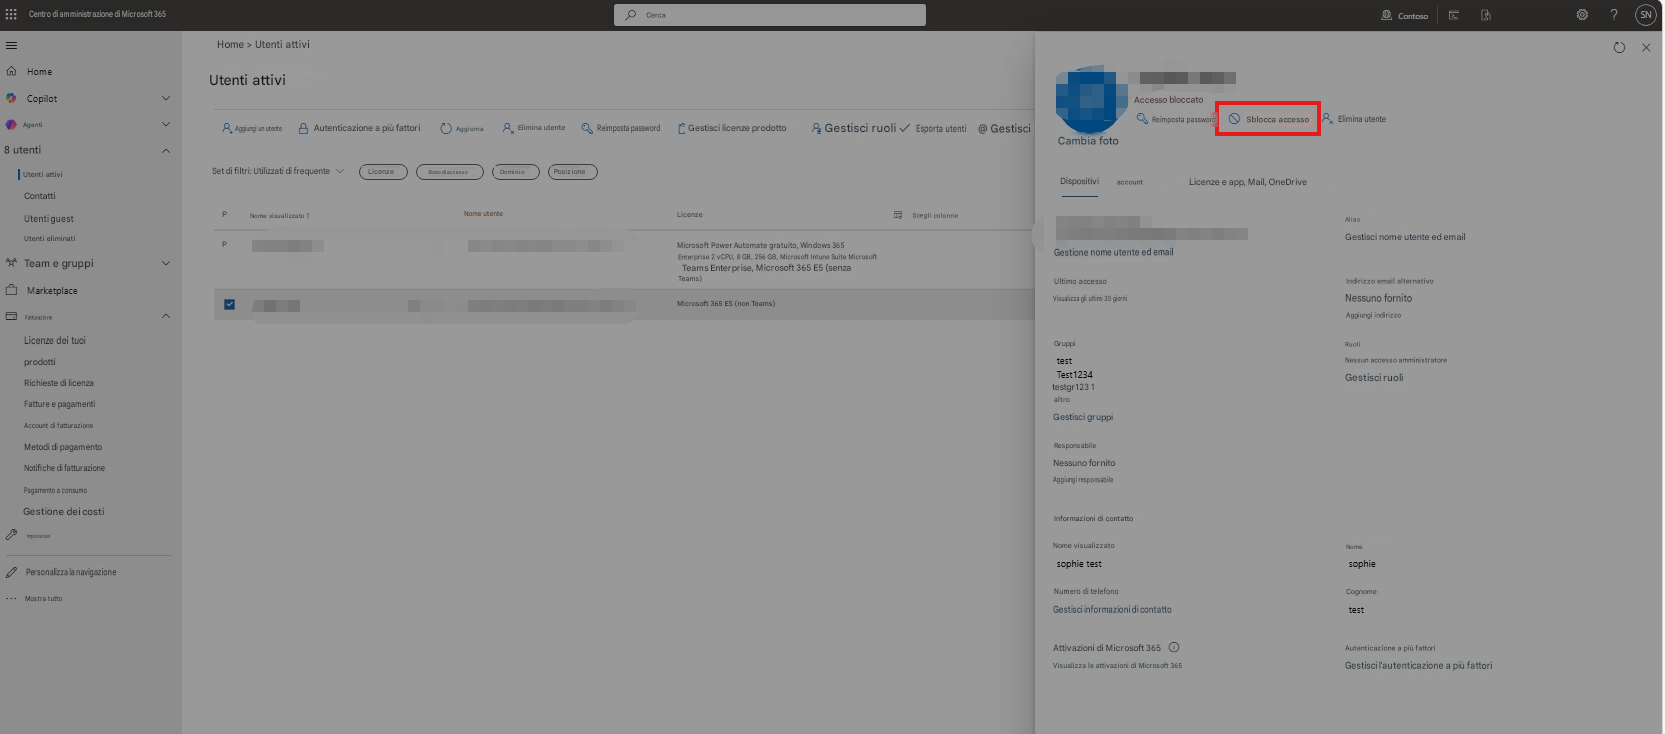Open the Stato di accesso filter pill
1665x734 pixels.
(x=450, y=172)
